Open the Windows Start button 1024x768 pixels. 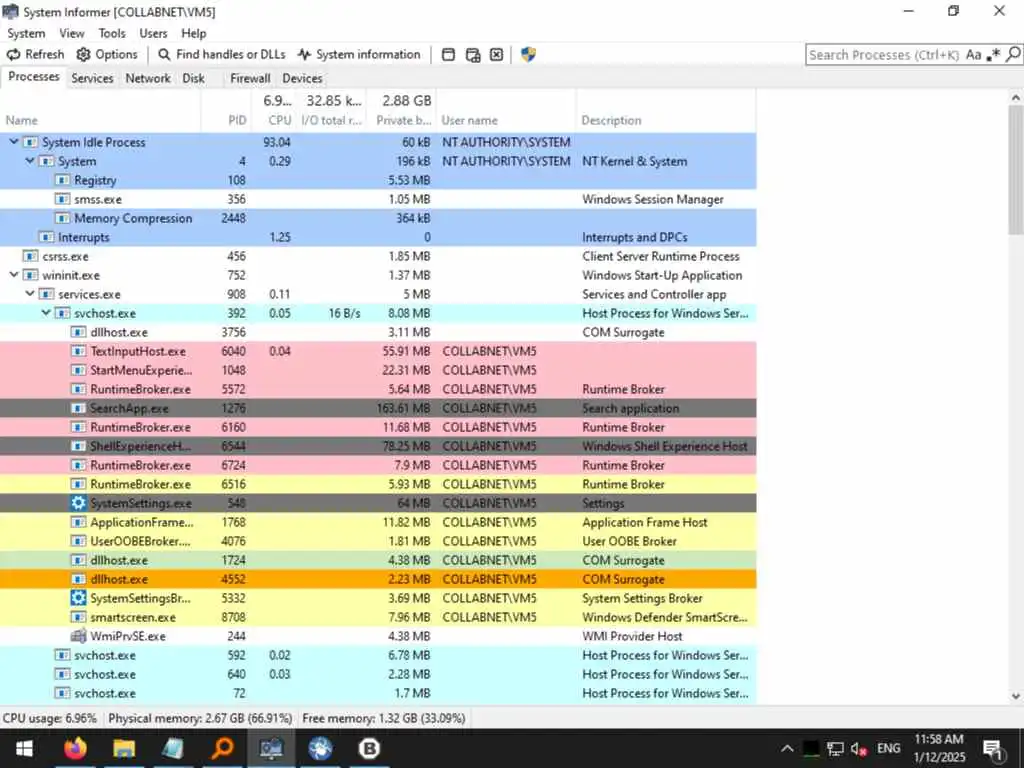(x=24, y=748)
